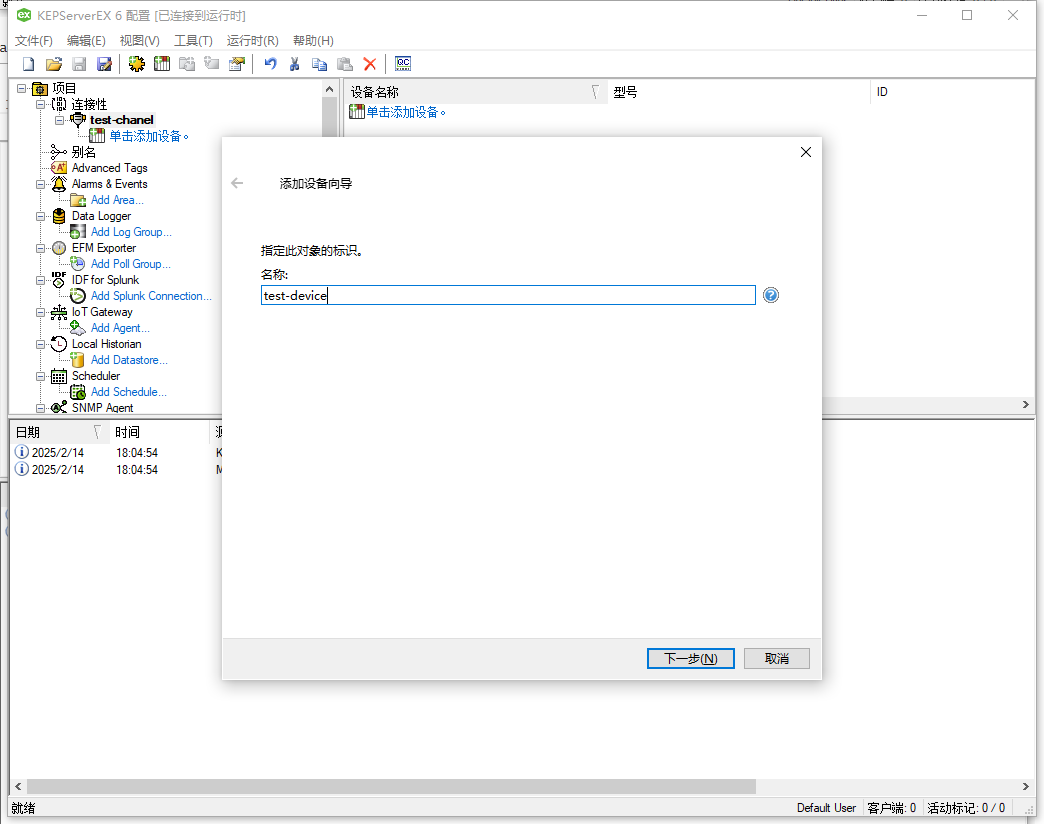Collapse the Data Logger node
The height and width of the screenshot is (824, 1044).
coord(41,216)
